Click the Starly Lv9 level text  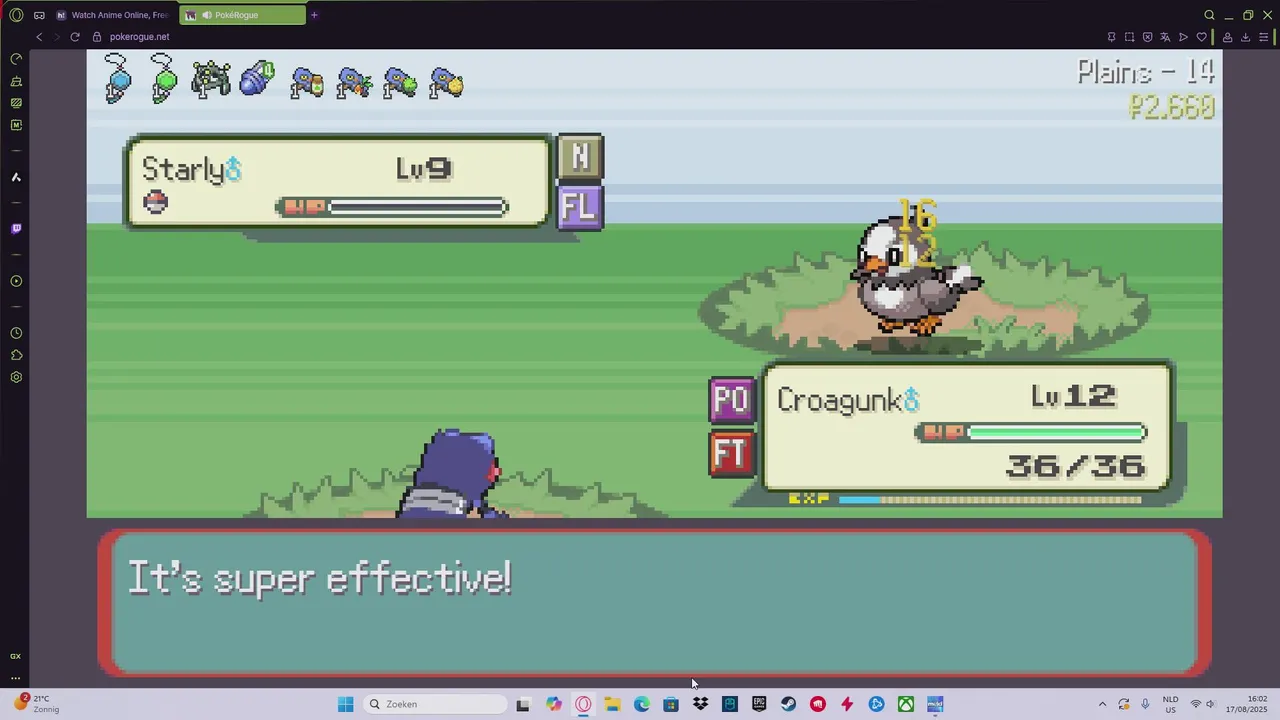pyautogui.click(x=424, y=168)
